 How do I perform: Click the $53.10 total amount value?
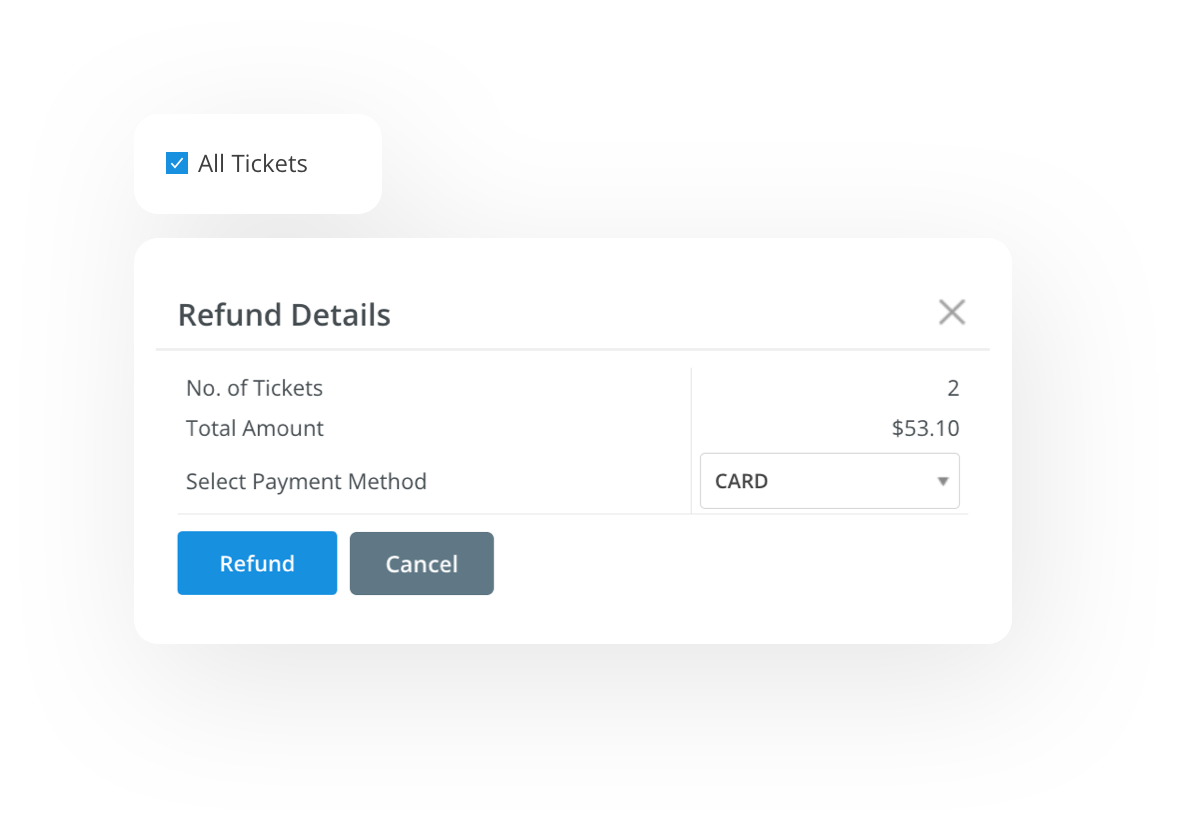925,429
